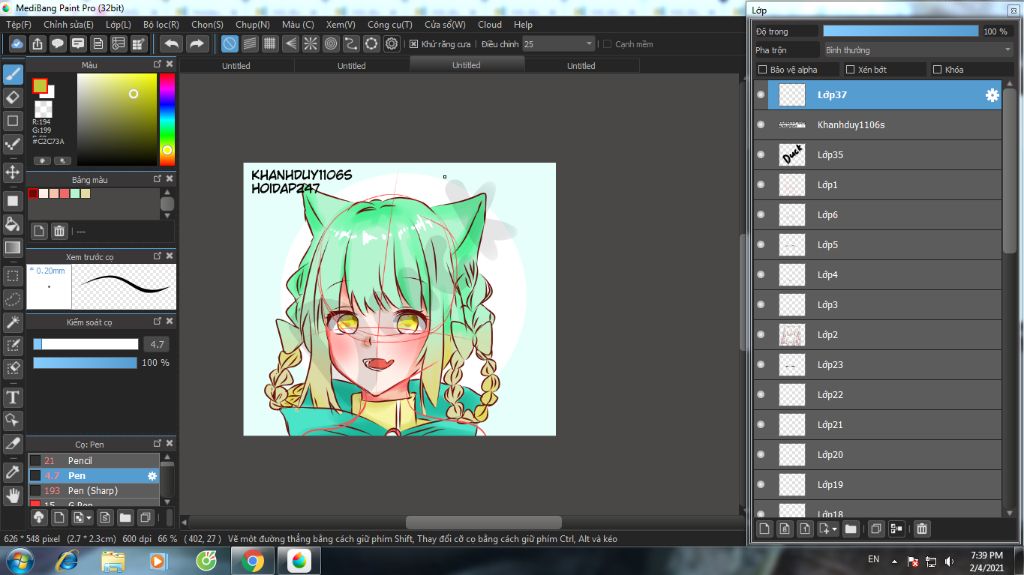Enable radial snap guide
Viewport: 1024px width, 575px height.
point(311,44)
